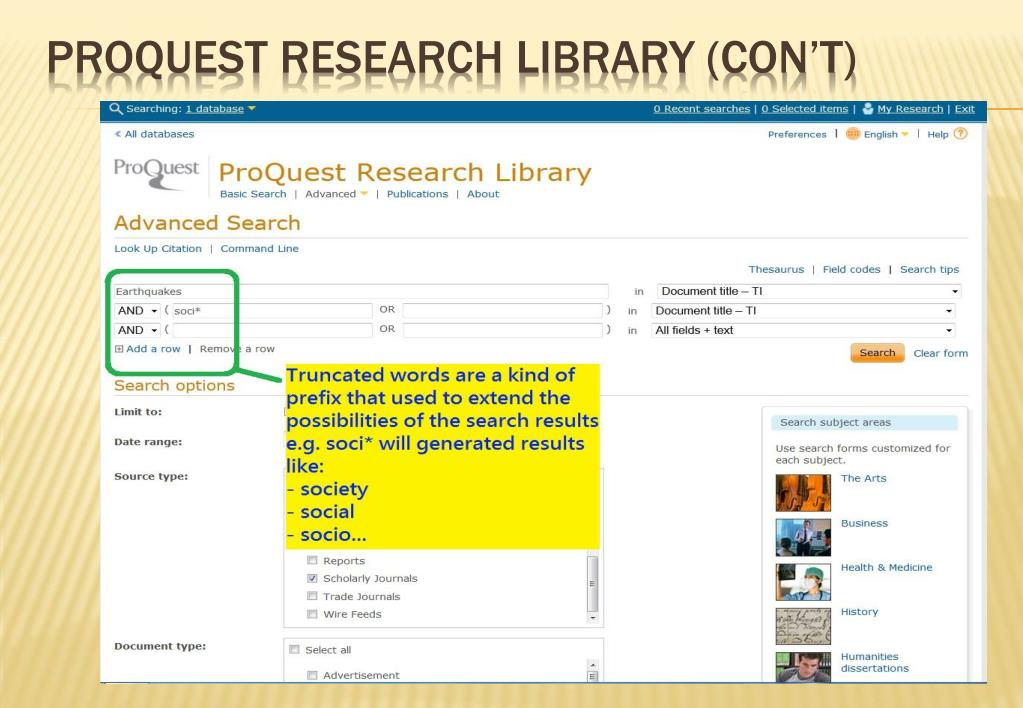Click the empty third row search field
1023x708 pixels.
point(272,331)
